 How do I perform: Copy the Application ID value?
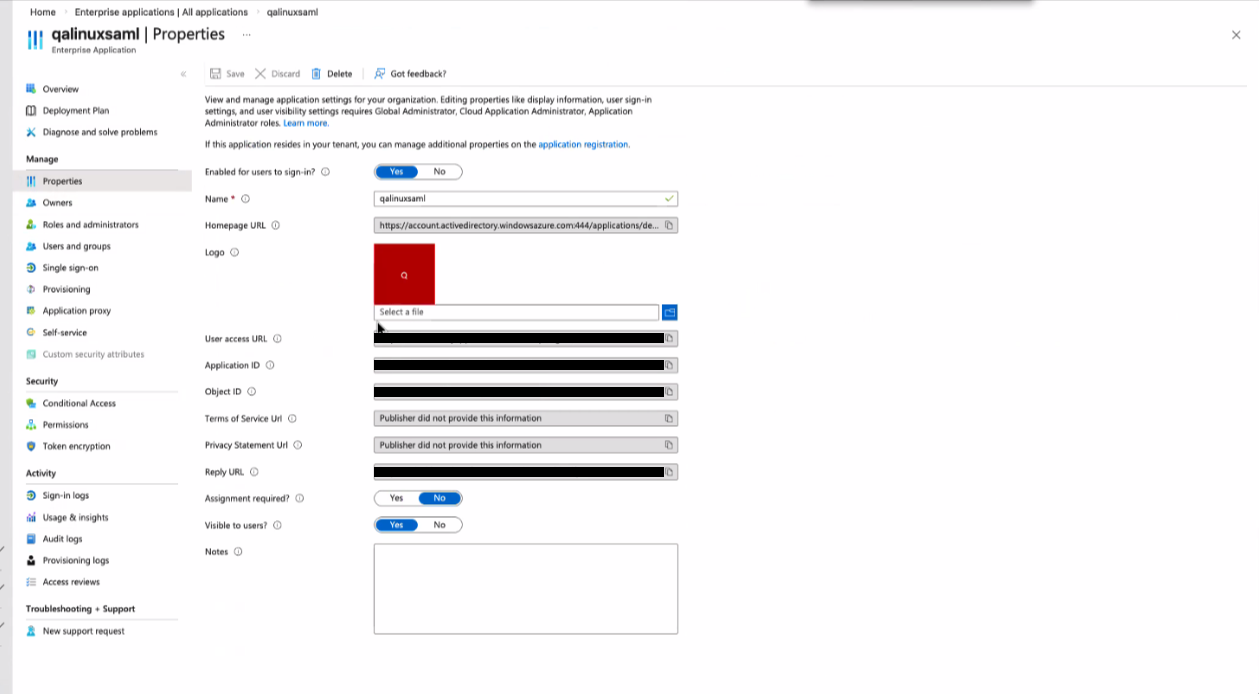click(x=670, y=366)
